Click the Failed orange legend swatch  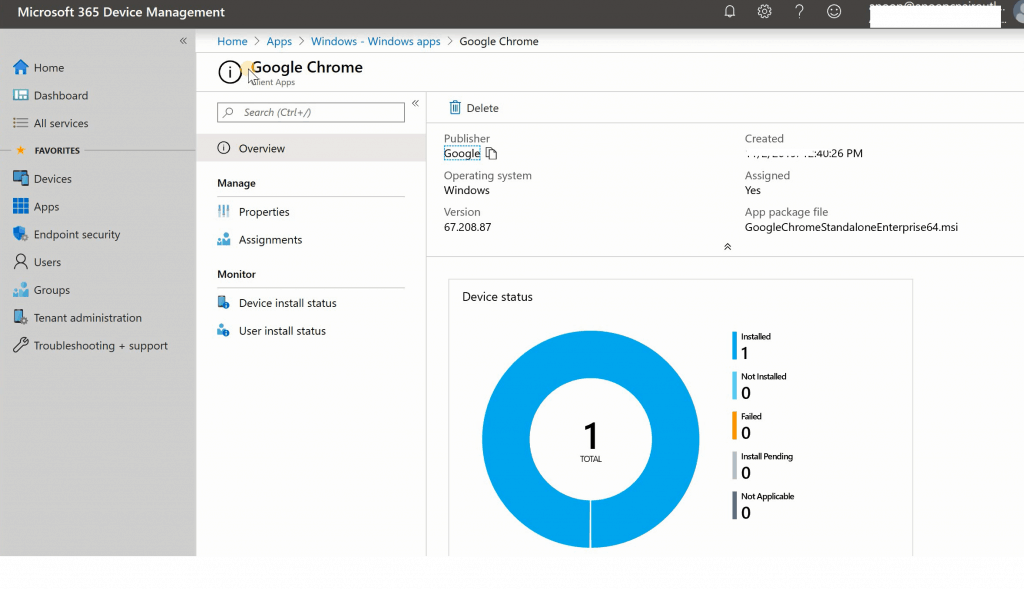coord(734,426)
